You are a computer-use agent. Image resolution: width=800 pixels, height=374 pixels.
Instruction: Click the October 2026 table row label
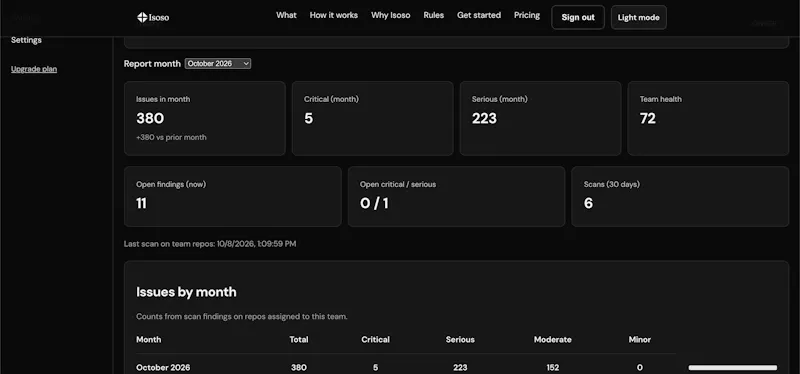(x=163, y=367)
